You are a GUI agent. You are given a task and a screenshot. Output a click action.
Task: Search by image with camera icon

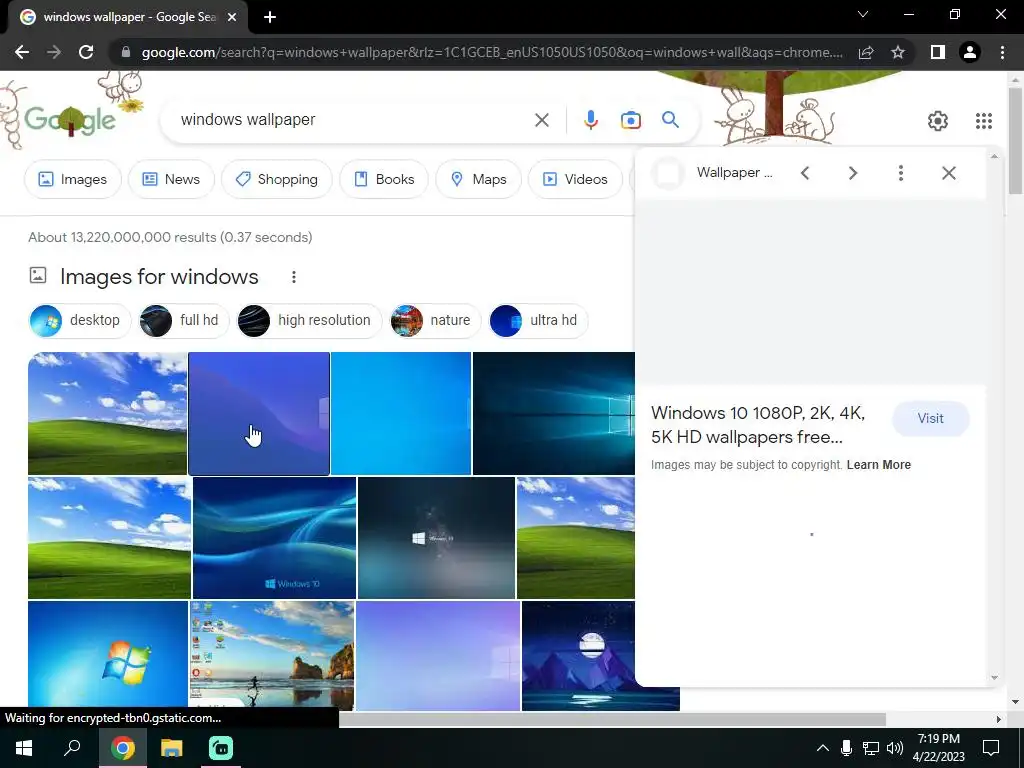click(630, 120)
